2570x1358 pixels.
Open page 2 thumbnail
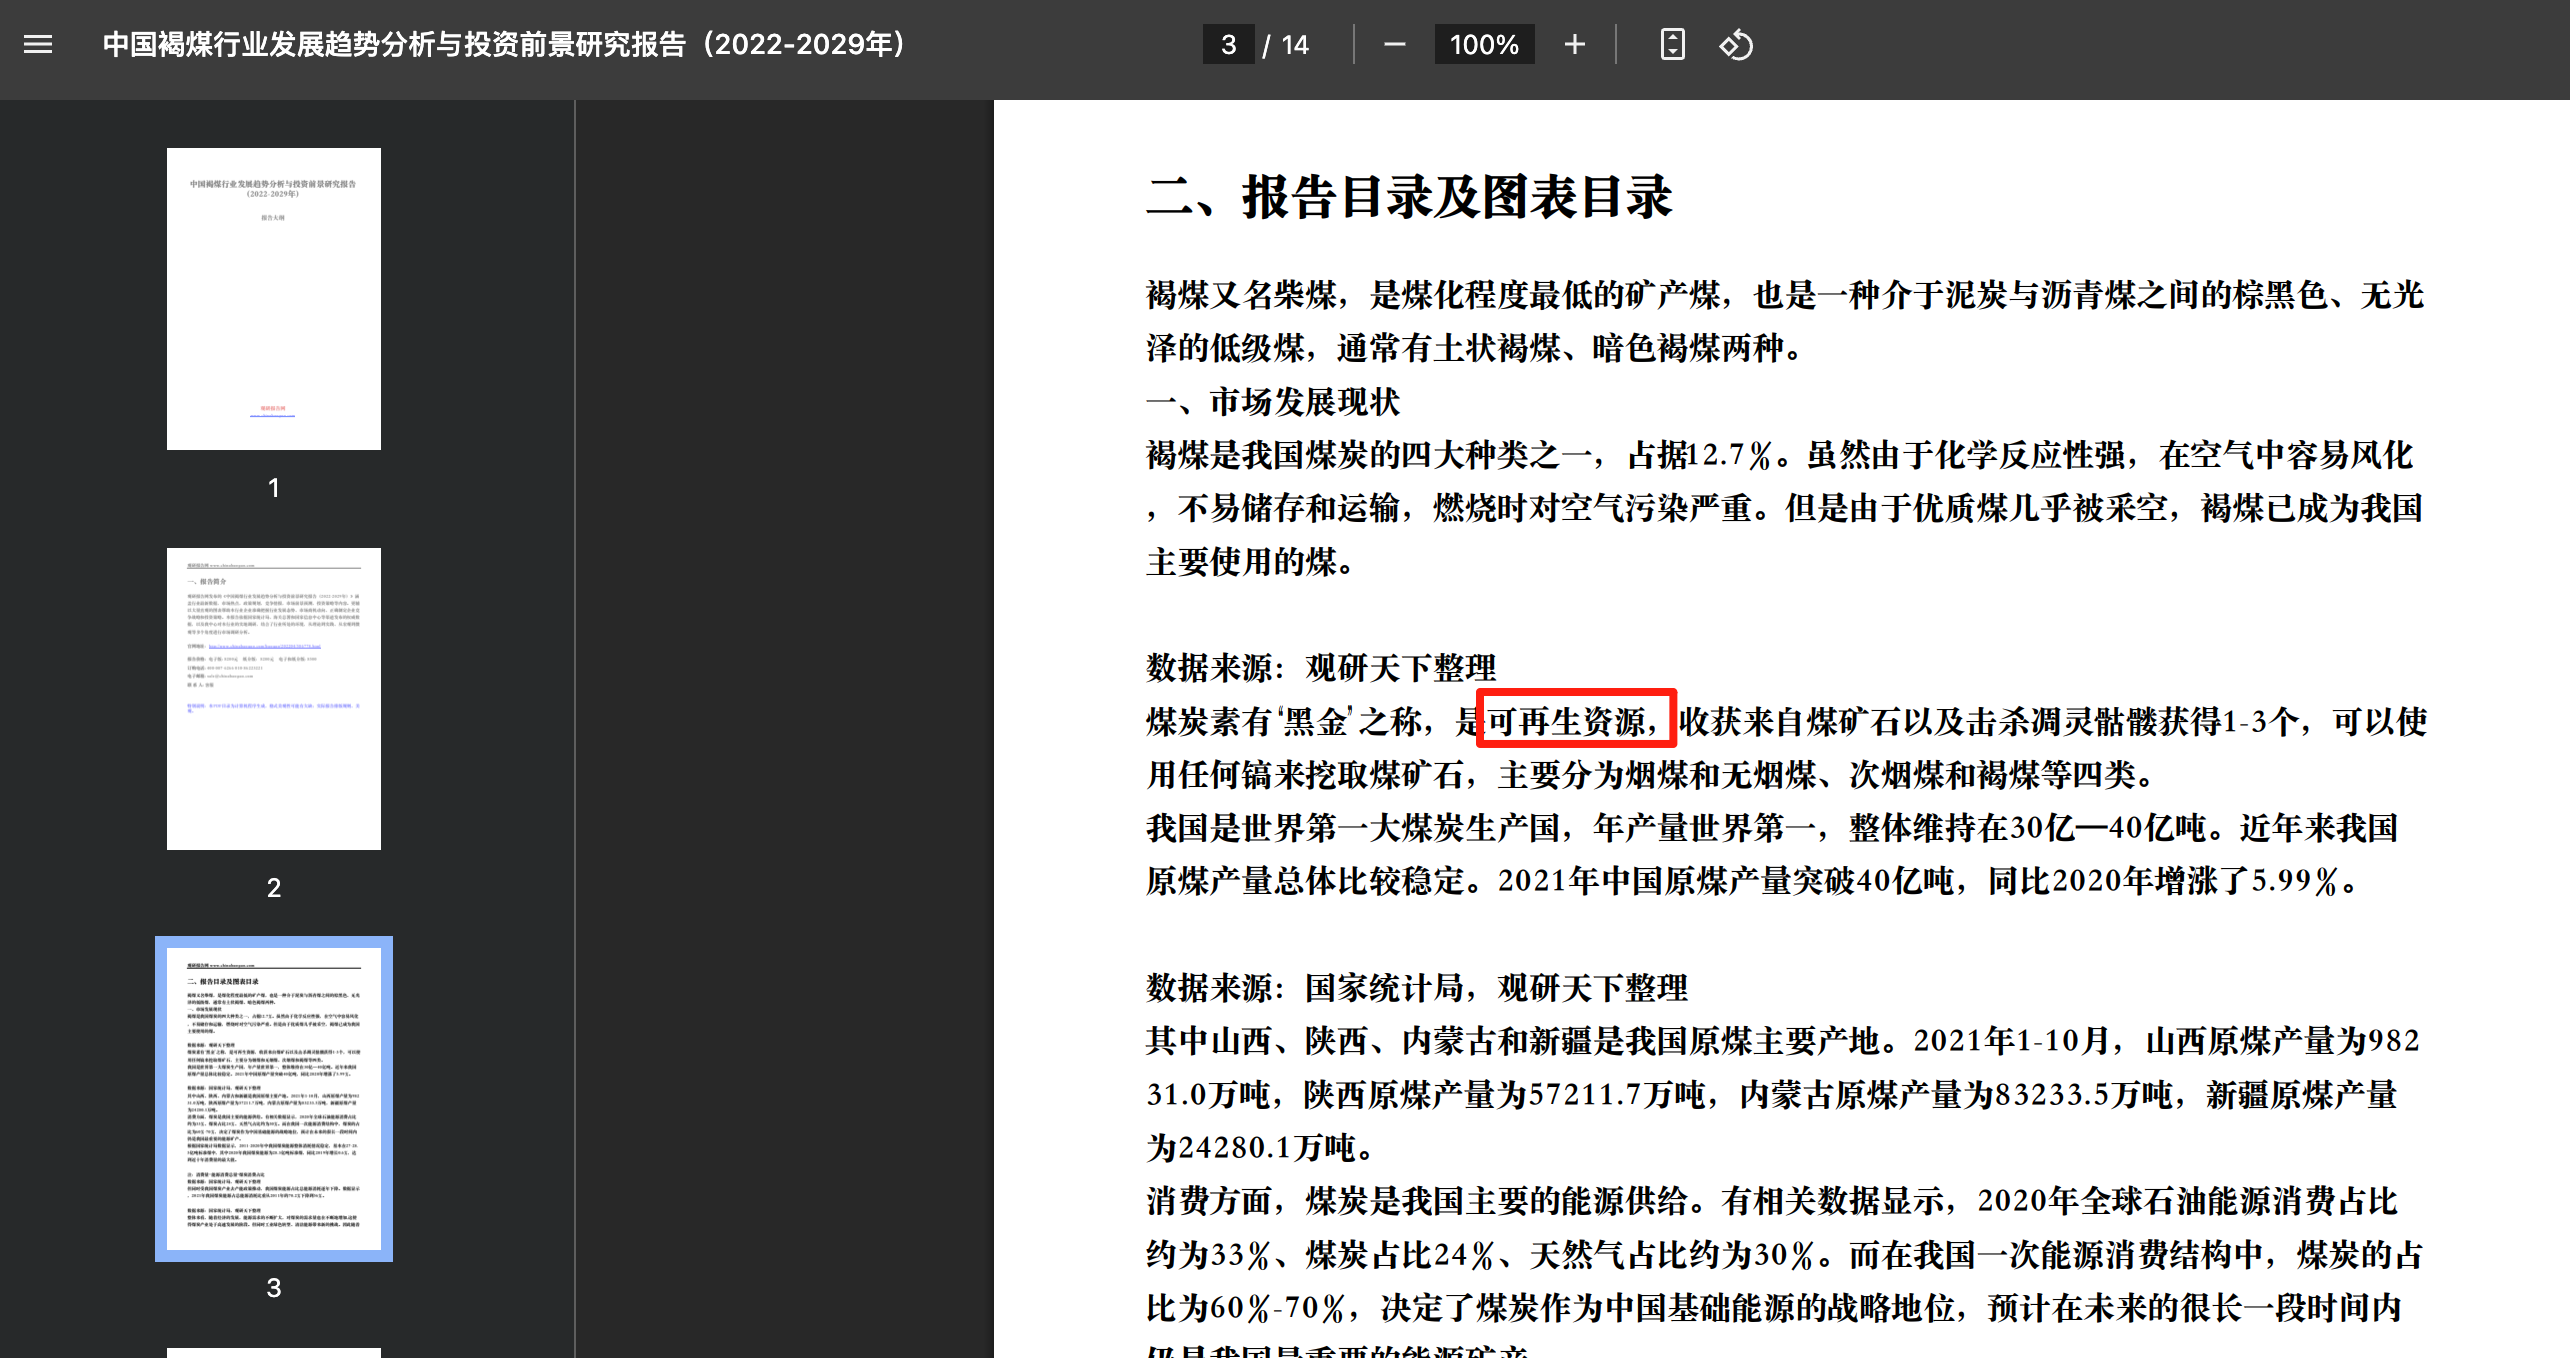273,698
